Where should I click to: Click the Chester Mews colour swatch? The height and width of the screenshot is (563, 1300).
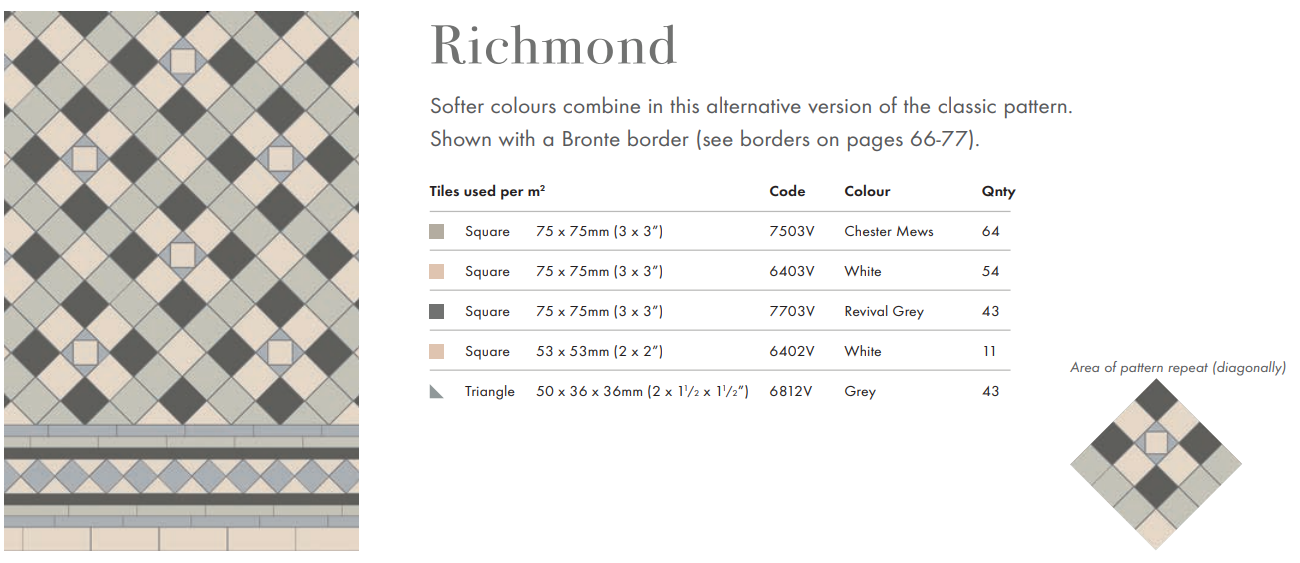click(436, 232)
